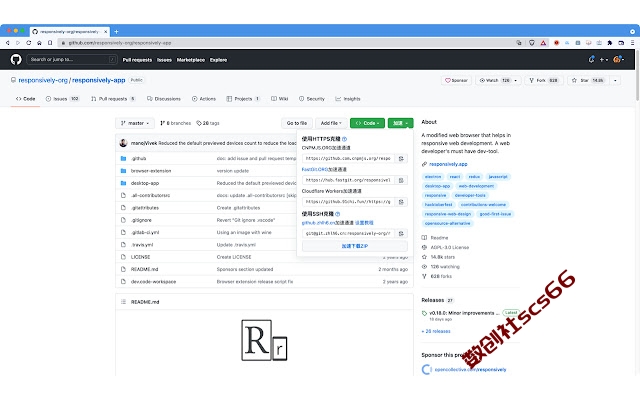Open the Actions tab
Screen dimensions: 640x400
(204, 99)
